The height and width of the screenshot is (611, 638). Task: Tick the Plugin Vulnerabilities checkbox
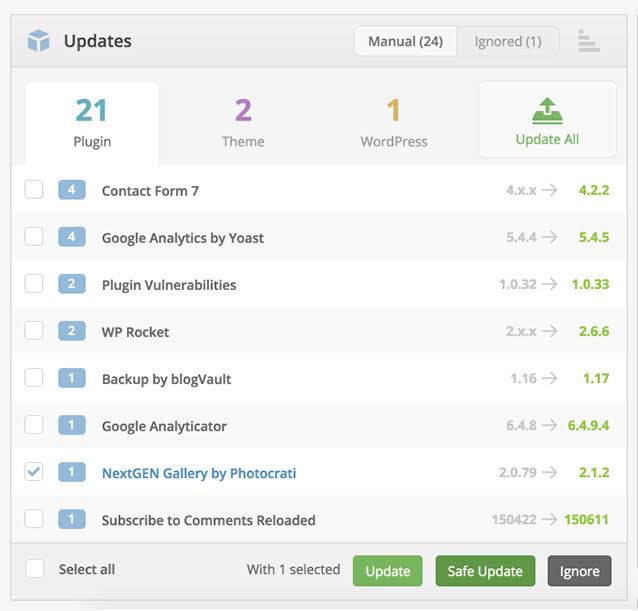34,284
